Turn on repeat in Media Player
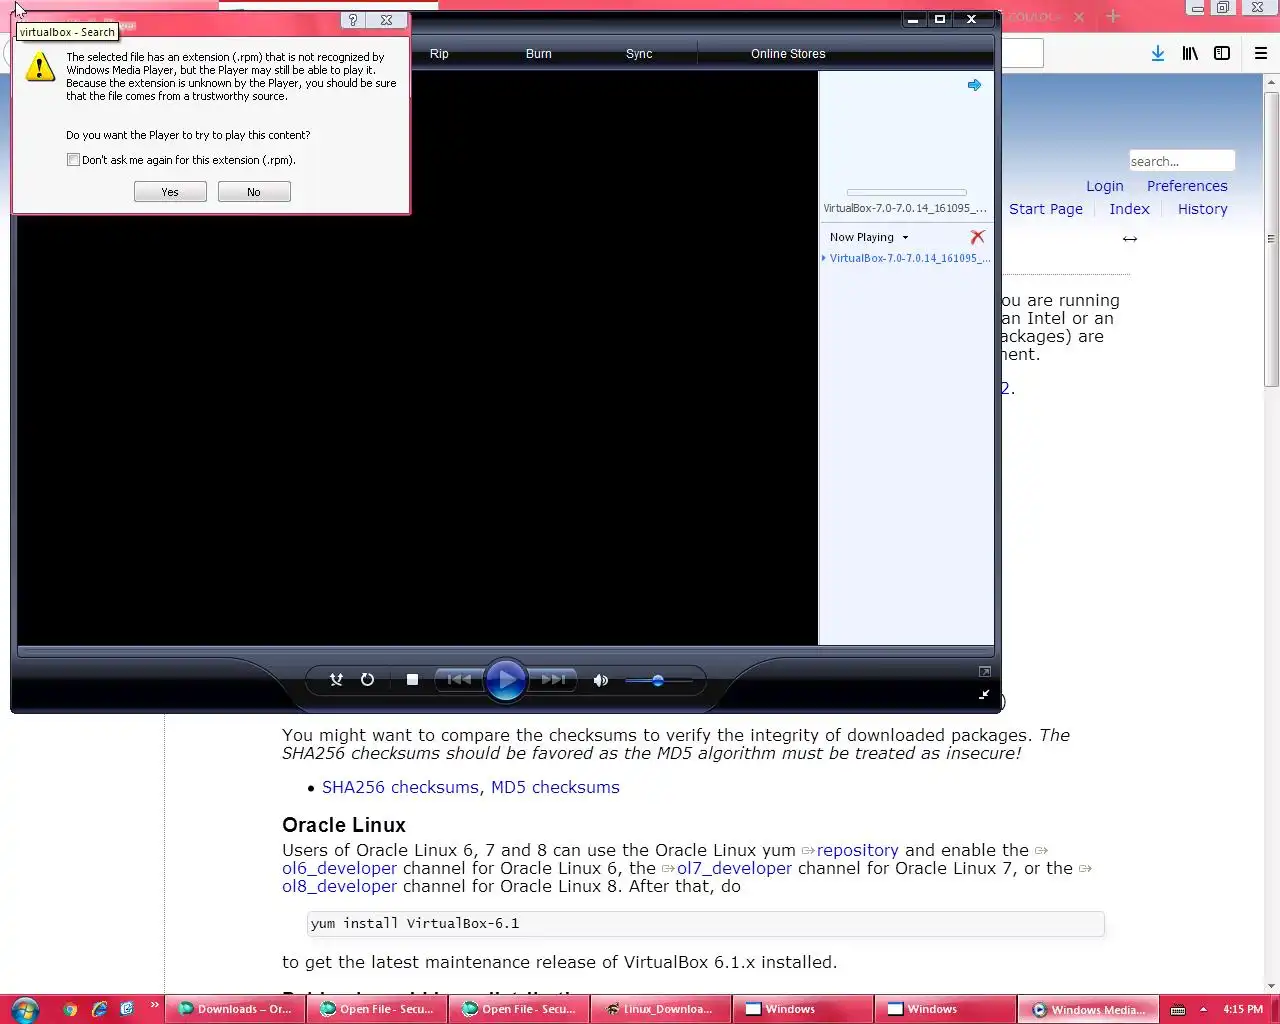The width and height of the screenshot is (1280, 1024). [x=367, y=680]
